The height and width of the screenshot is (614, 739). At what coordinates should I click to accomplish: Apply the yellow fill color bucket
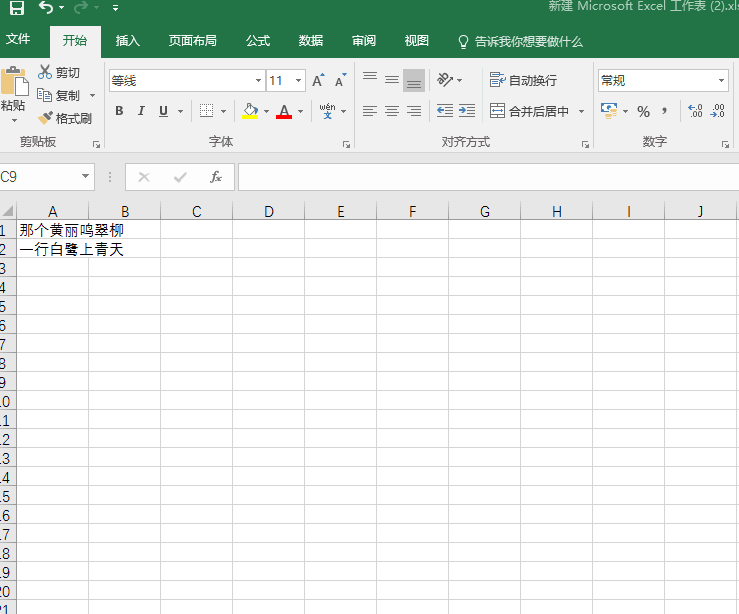250,111
